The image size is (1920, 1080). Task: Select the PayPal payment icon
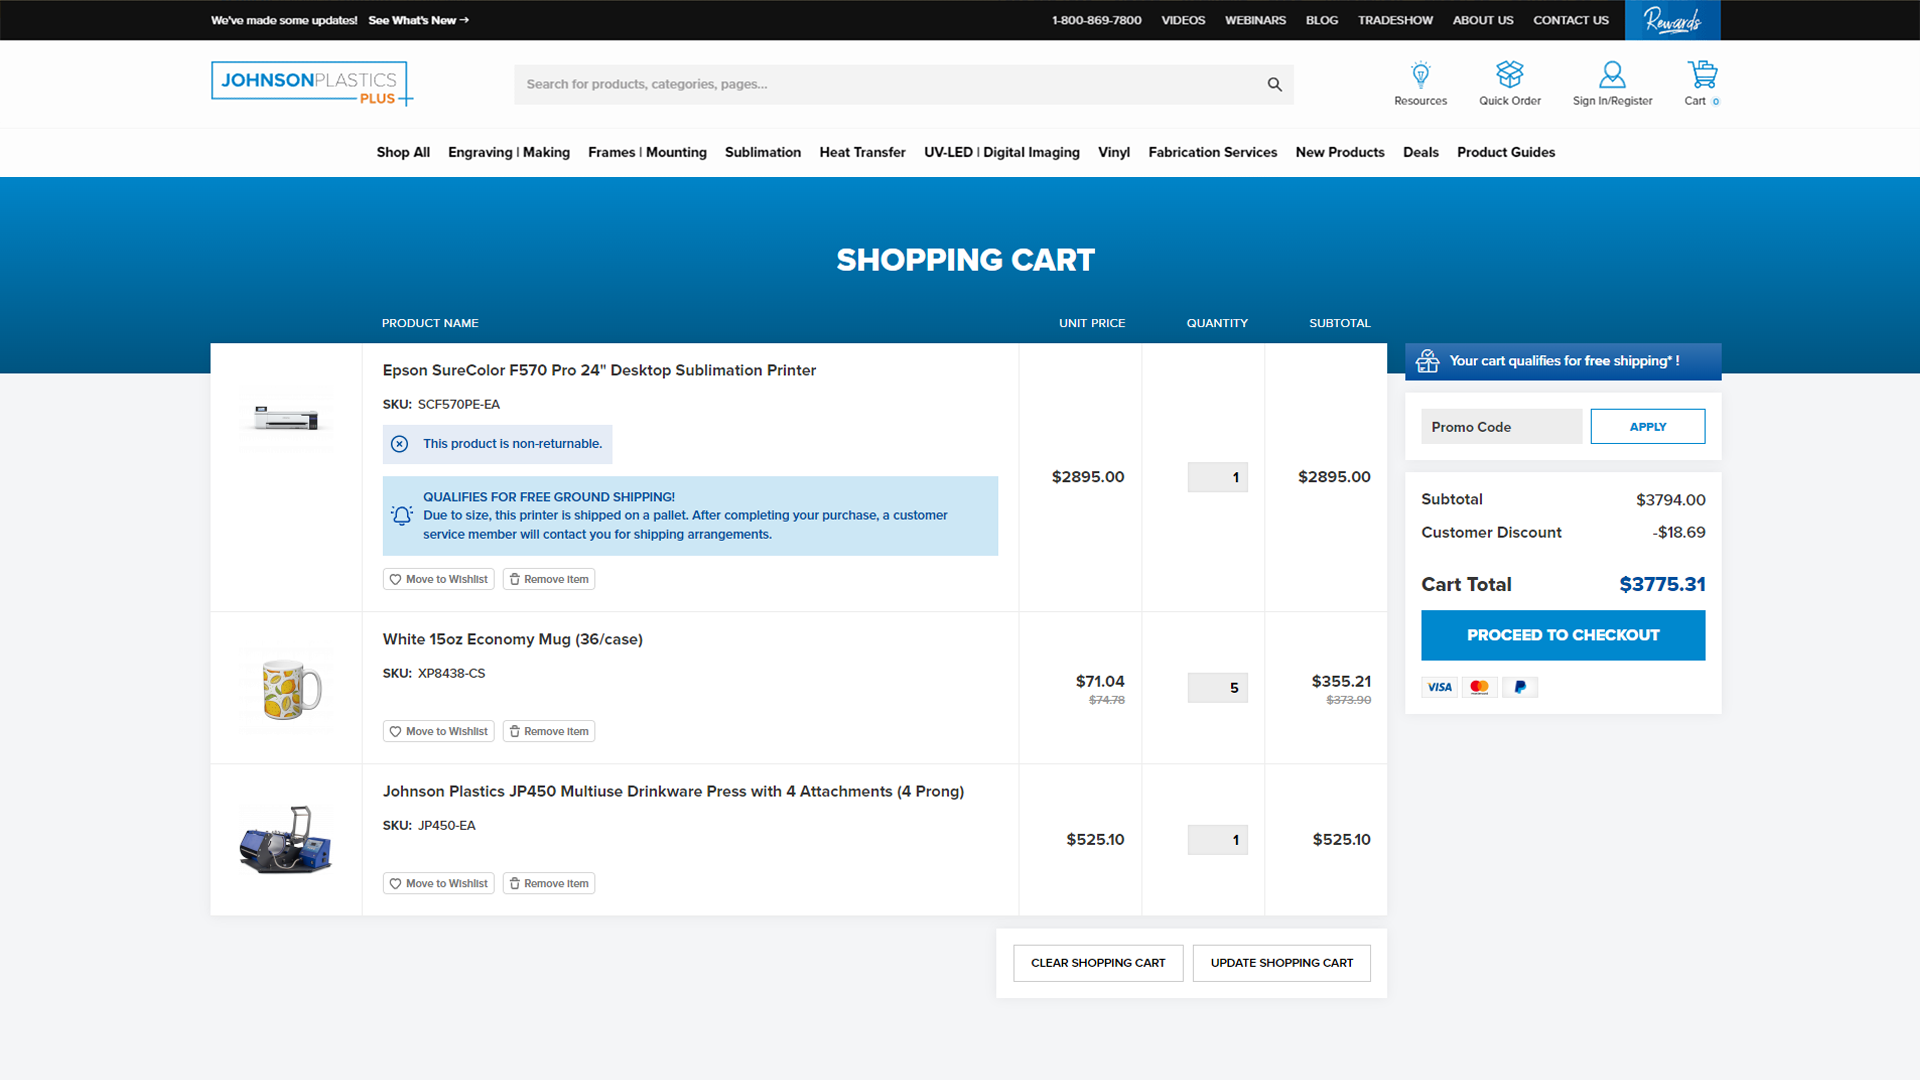coord(1519,687)
